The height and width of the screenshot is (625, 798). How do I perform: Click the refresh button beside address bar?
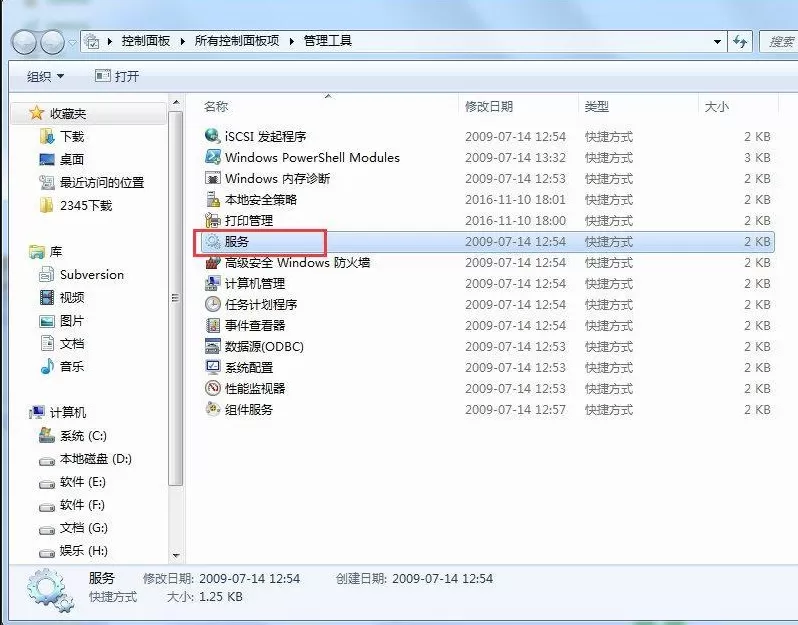(740, 41)
